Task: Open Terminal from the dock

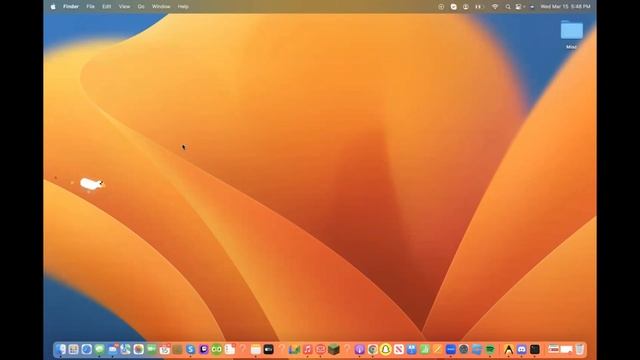Action: click(535, 349)
